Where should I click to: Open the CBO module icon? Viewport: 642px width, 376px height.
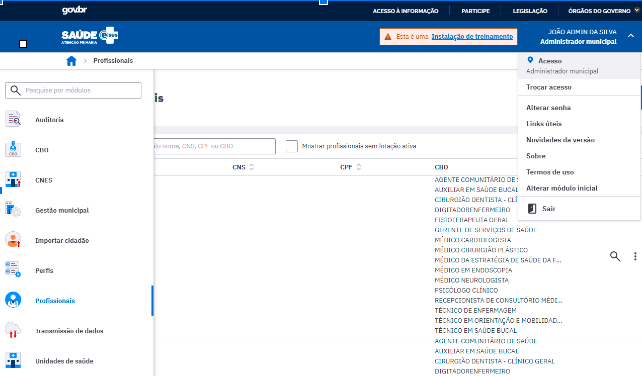(13, 149)
